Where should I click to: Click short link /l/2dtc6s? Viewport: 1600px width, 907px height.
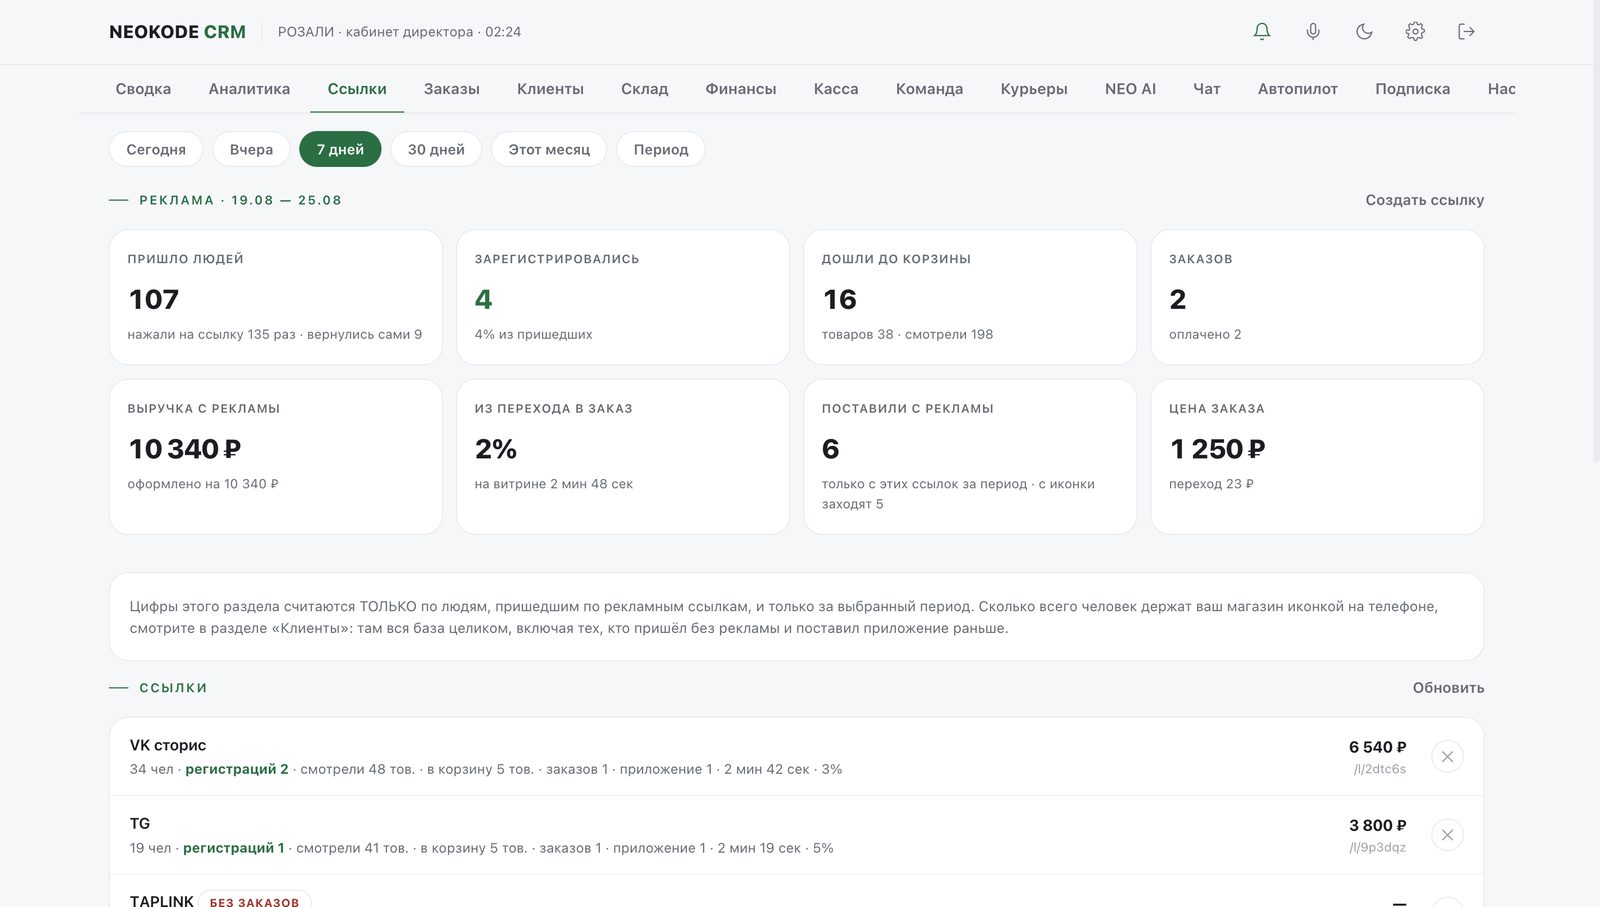[1380, 769]
